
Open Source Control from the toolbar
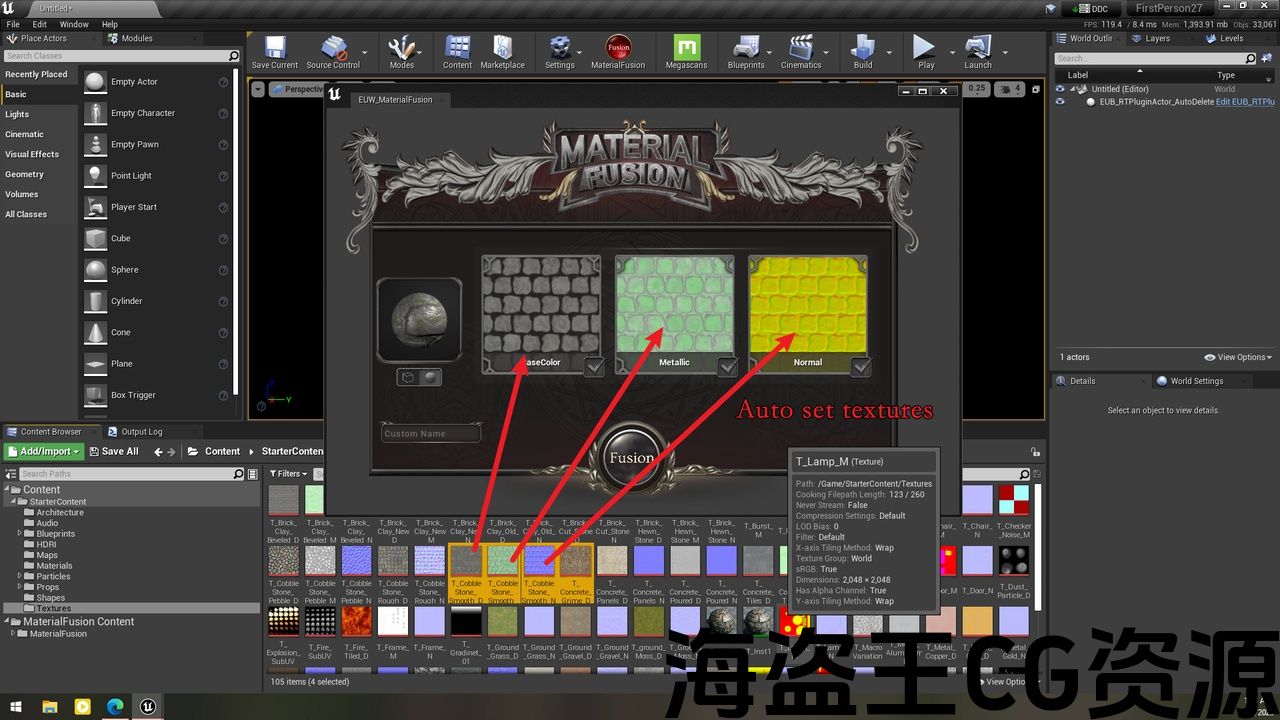[x=333, y=49]
